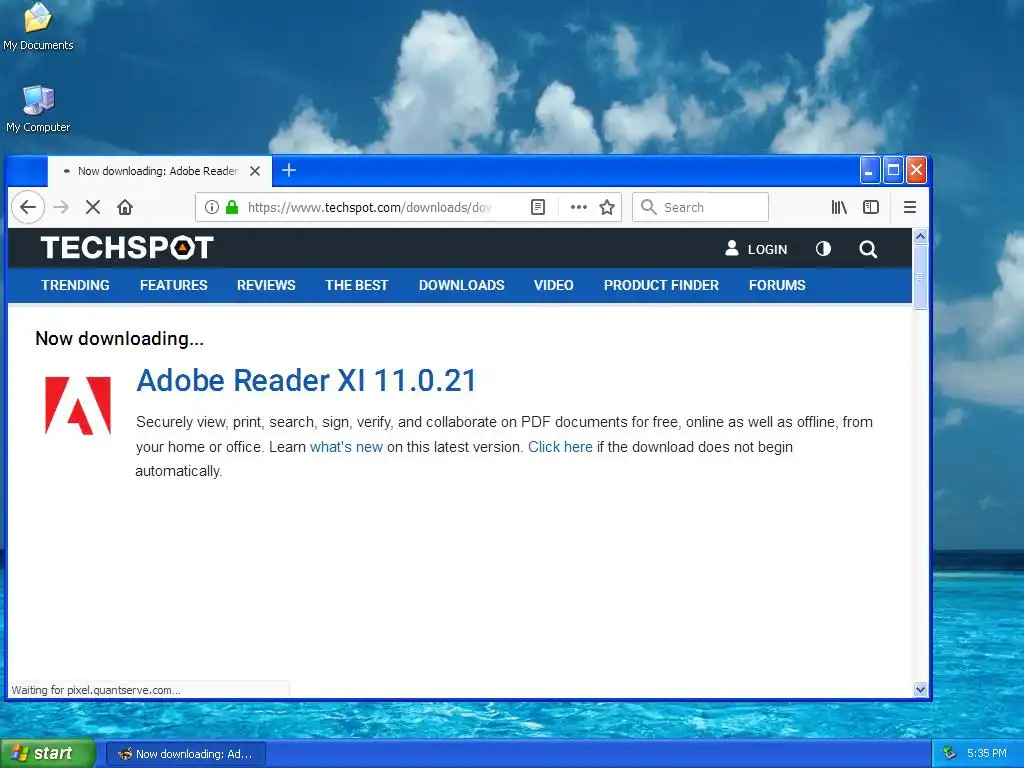Show site information icon in address bar

click(x=212, y=207)
